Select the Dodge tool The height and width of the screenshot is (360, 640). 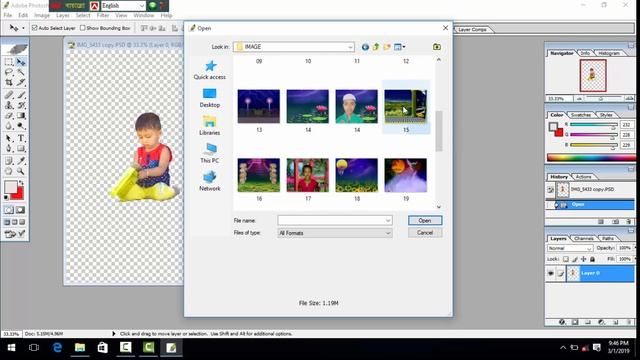click(x=21, y=126)
